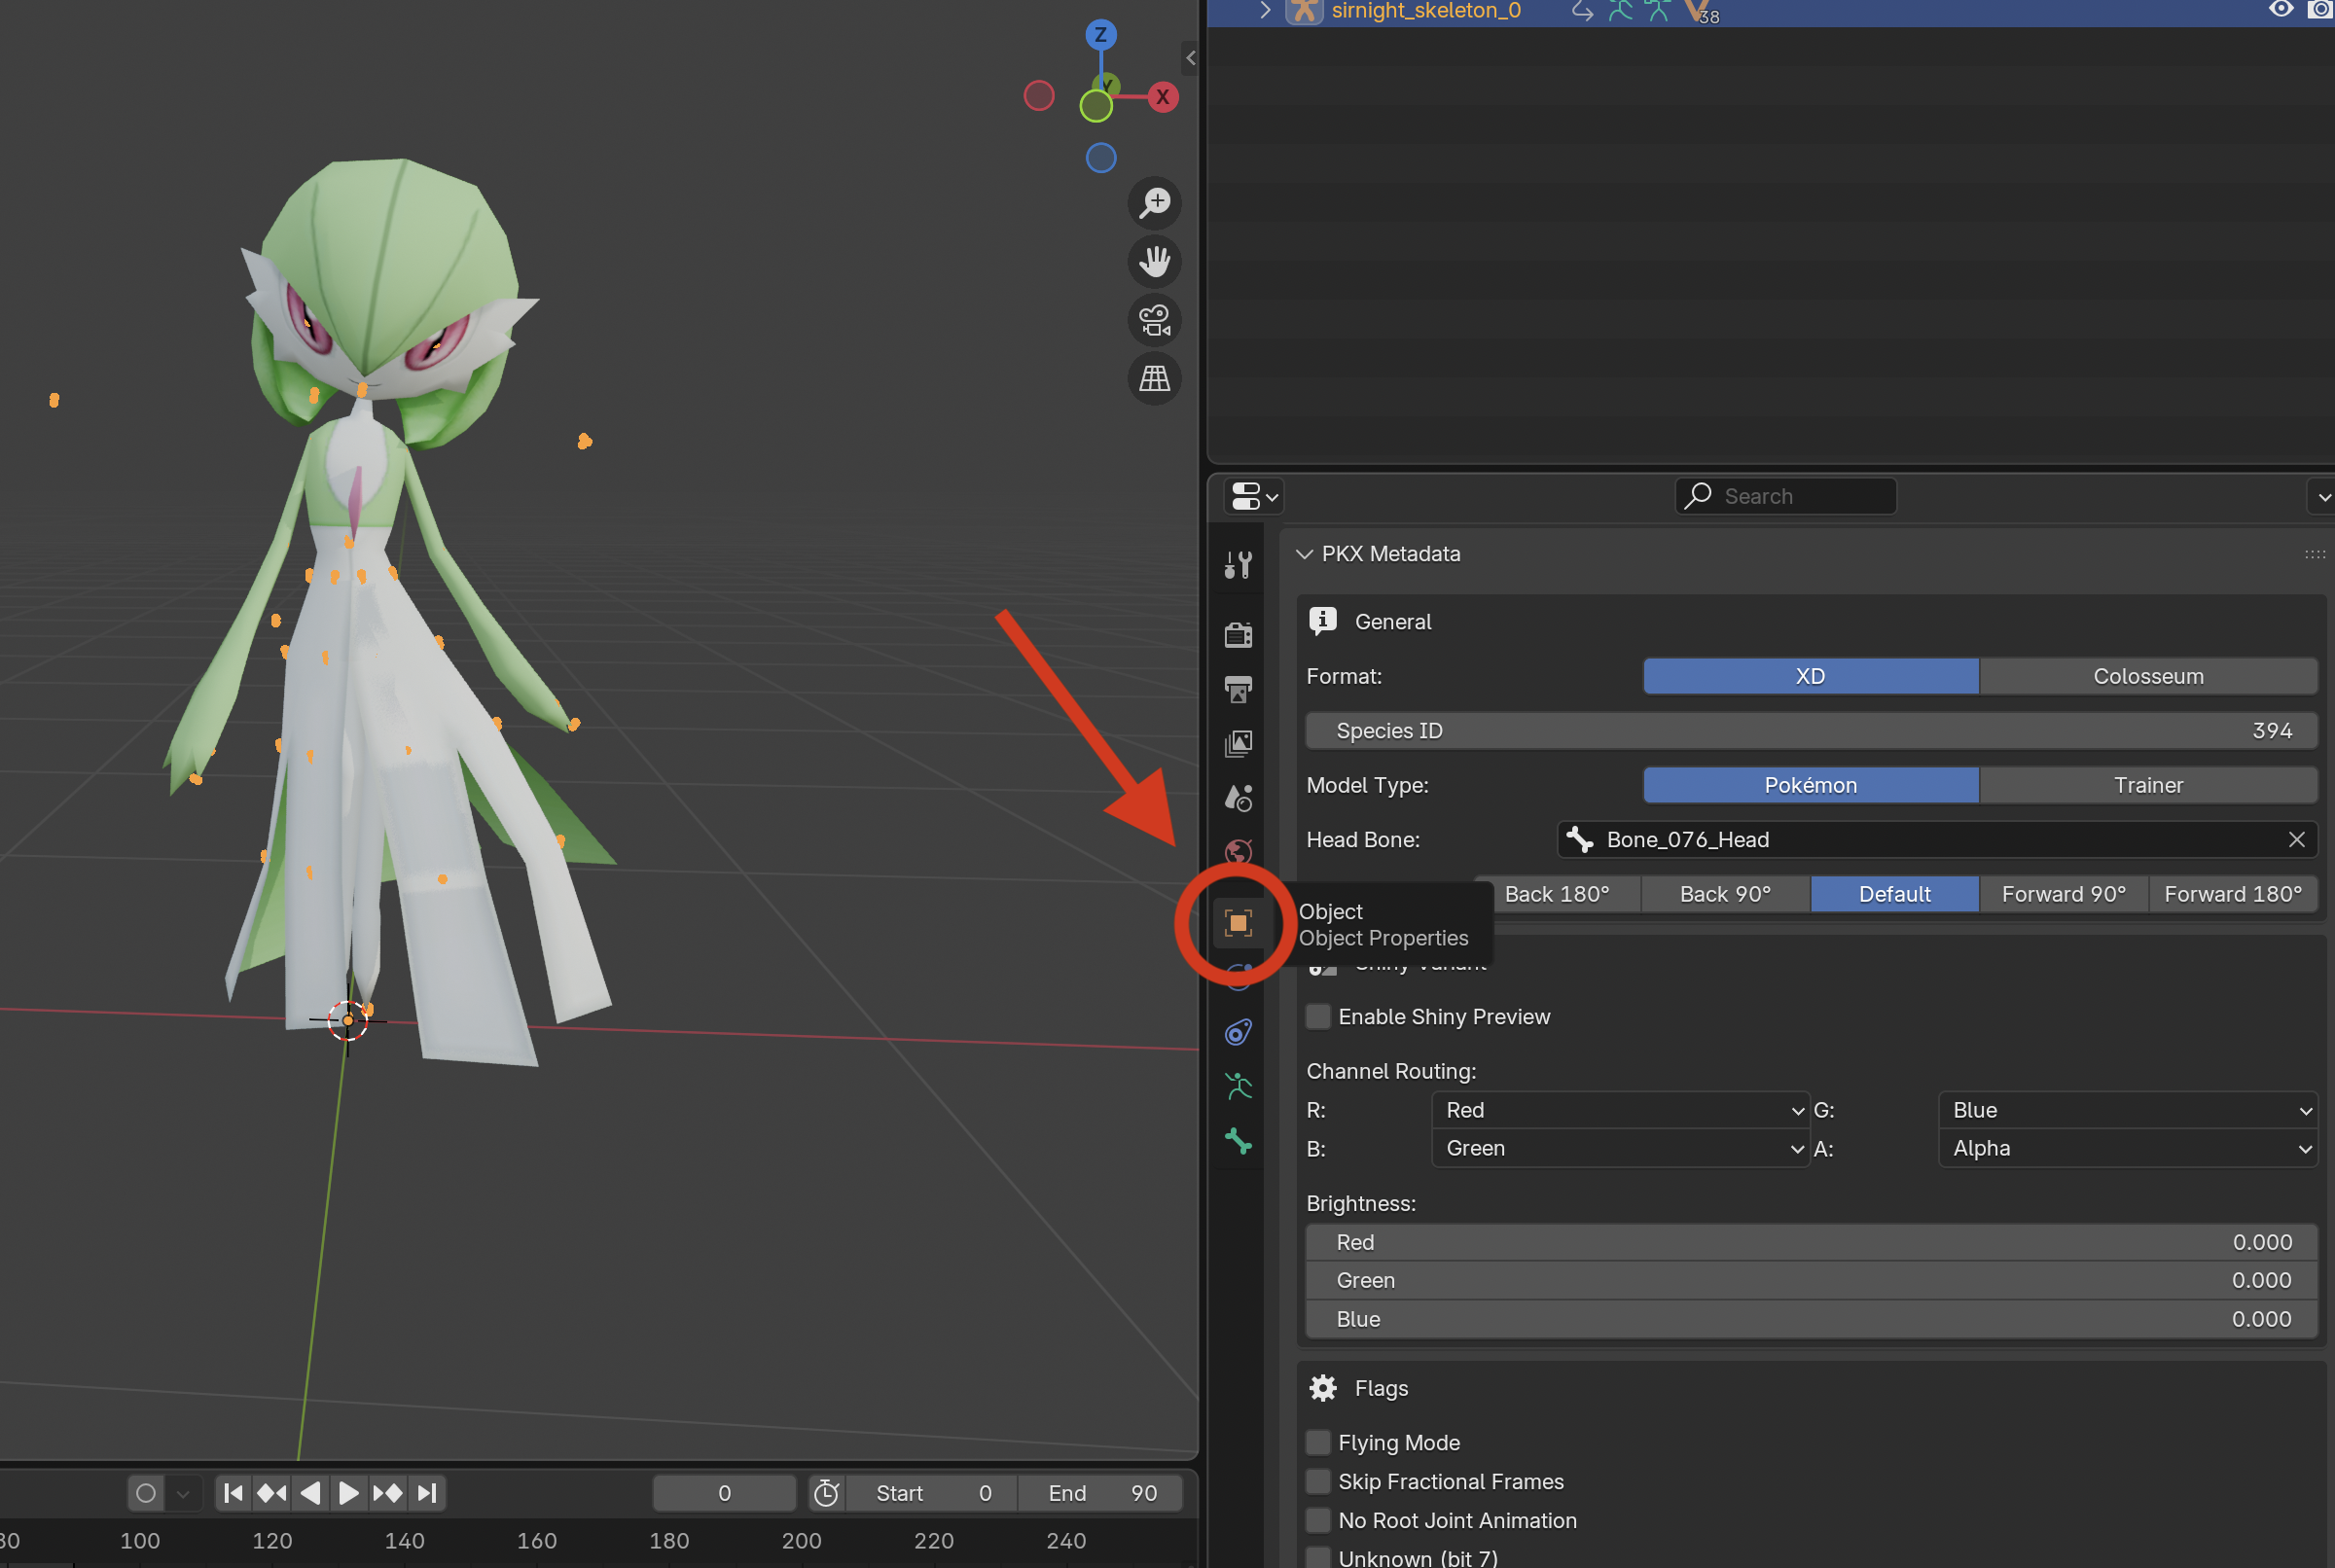The width and height of the screenshot is (2335, 1568).
Task: Play the animation forward
Action: [x=348, y=1493]
